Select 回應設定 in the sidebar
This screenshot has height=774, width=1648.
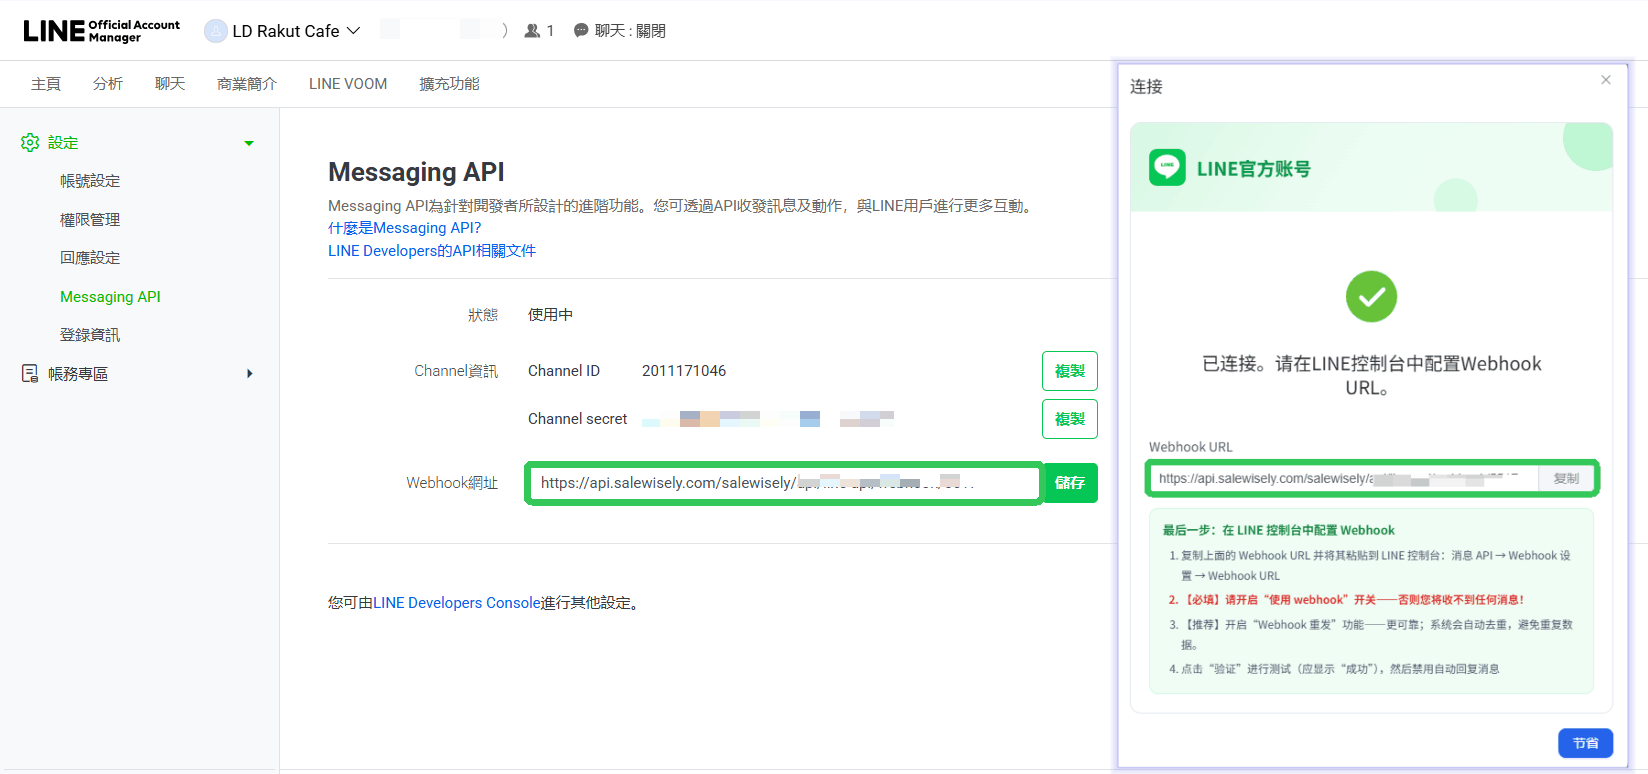(90, 258)
